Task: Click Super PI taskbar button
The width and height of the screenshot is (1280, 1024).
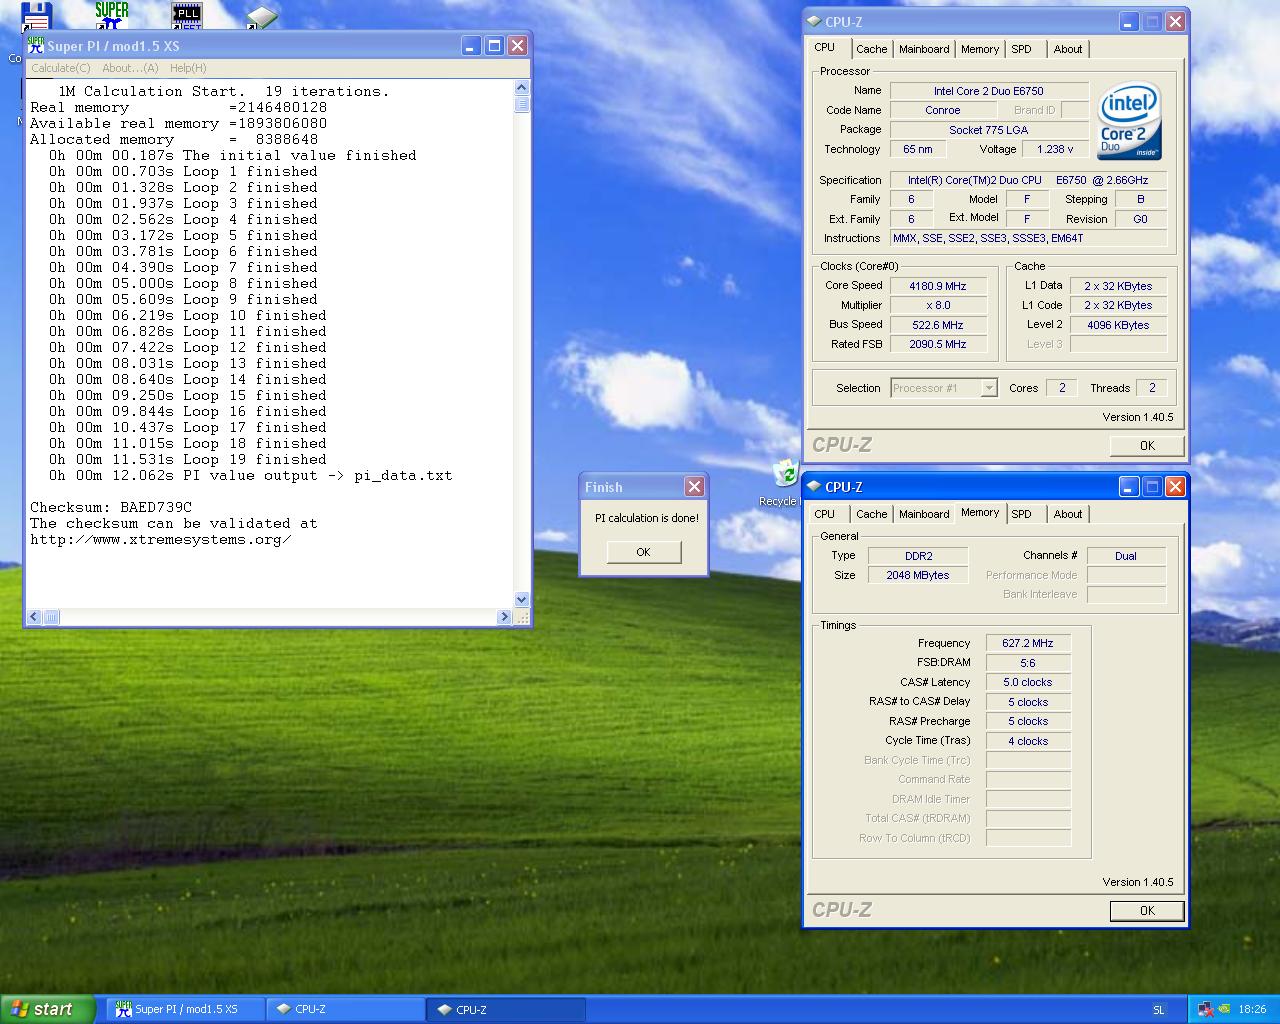Action: (186, 1009)
